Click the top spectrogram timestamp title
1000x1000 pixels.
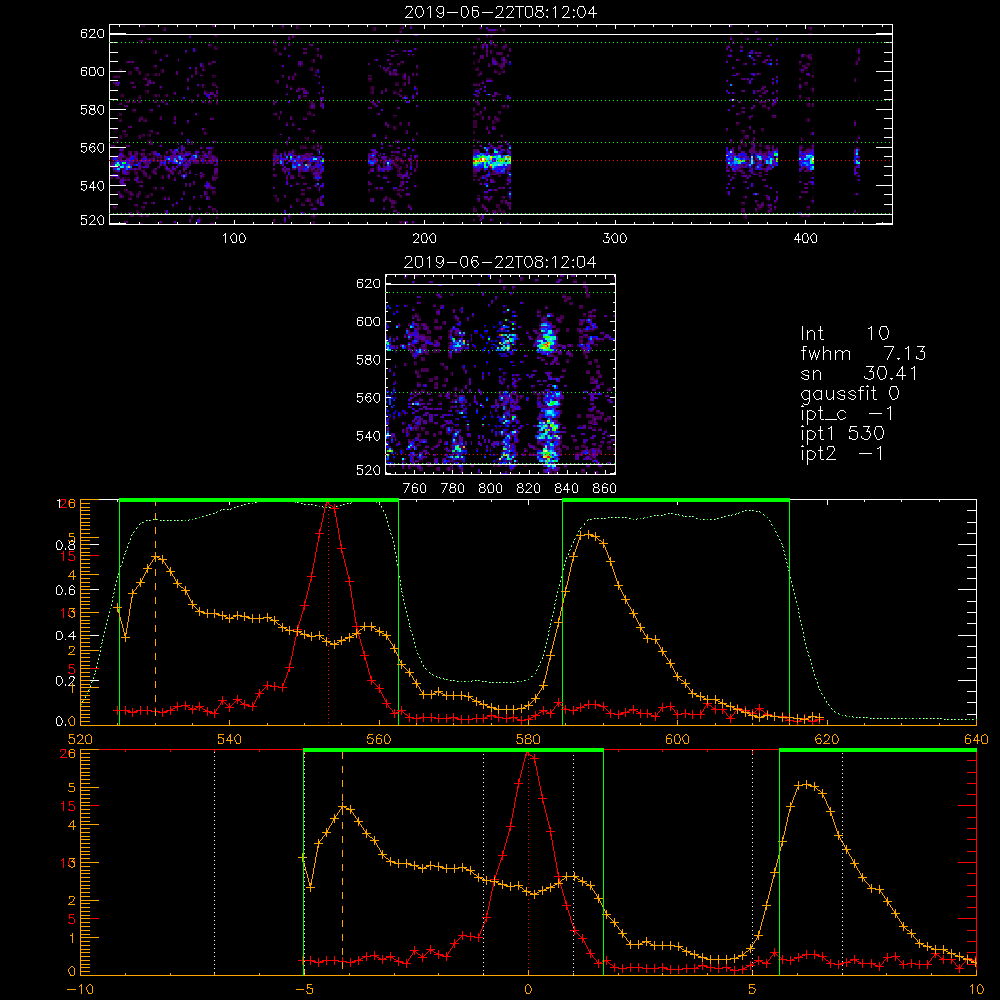coord(500,12)
